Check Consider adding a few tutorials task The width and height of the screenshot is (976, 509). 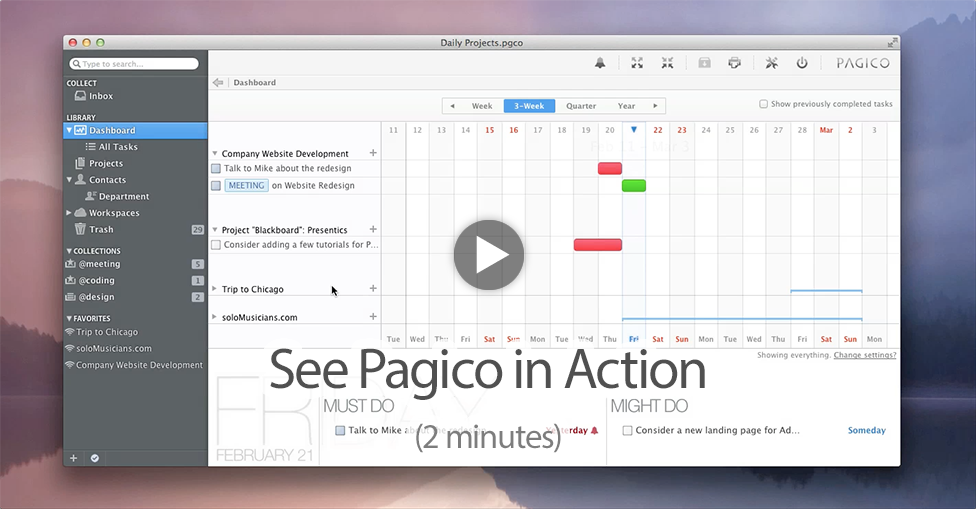pyautogui.click(x=216, y=245)
